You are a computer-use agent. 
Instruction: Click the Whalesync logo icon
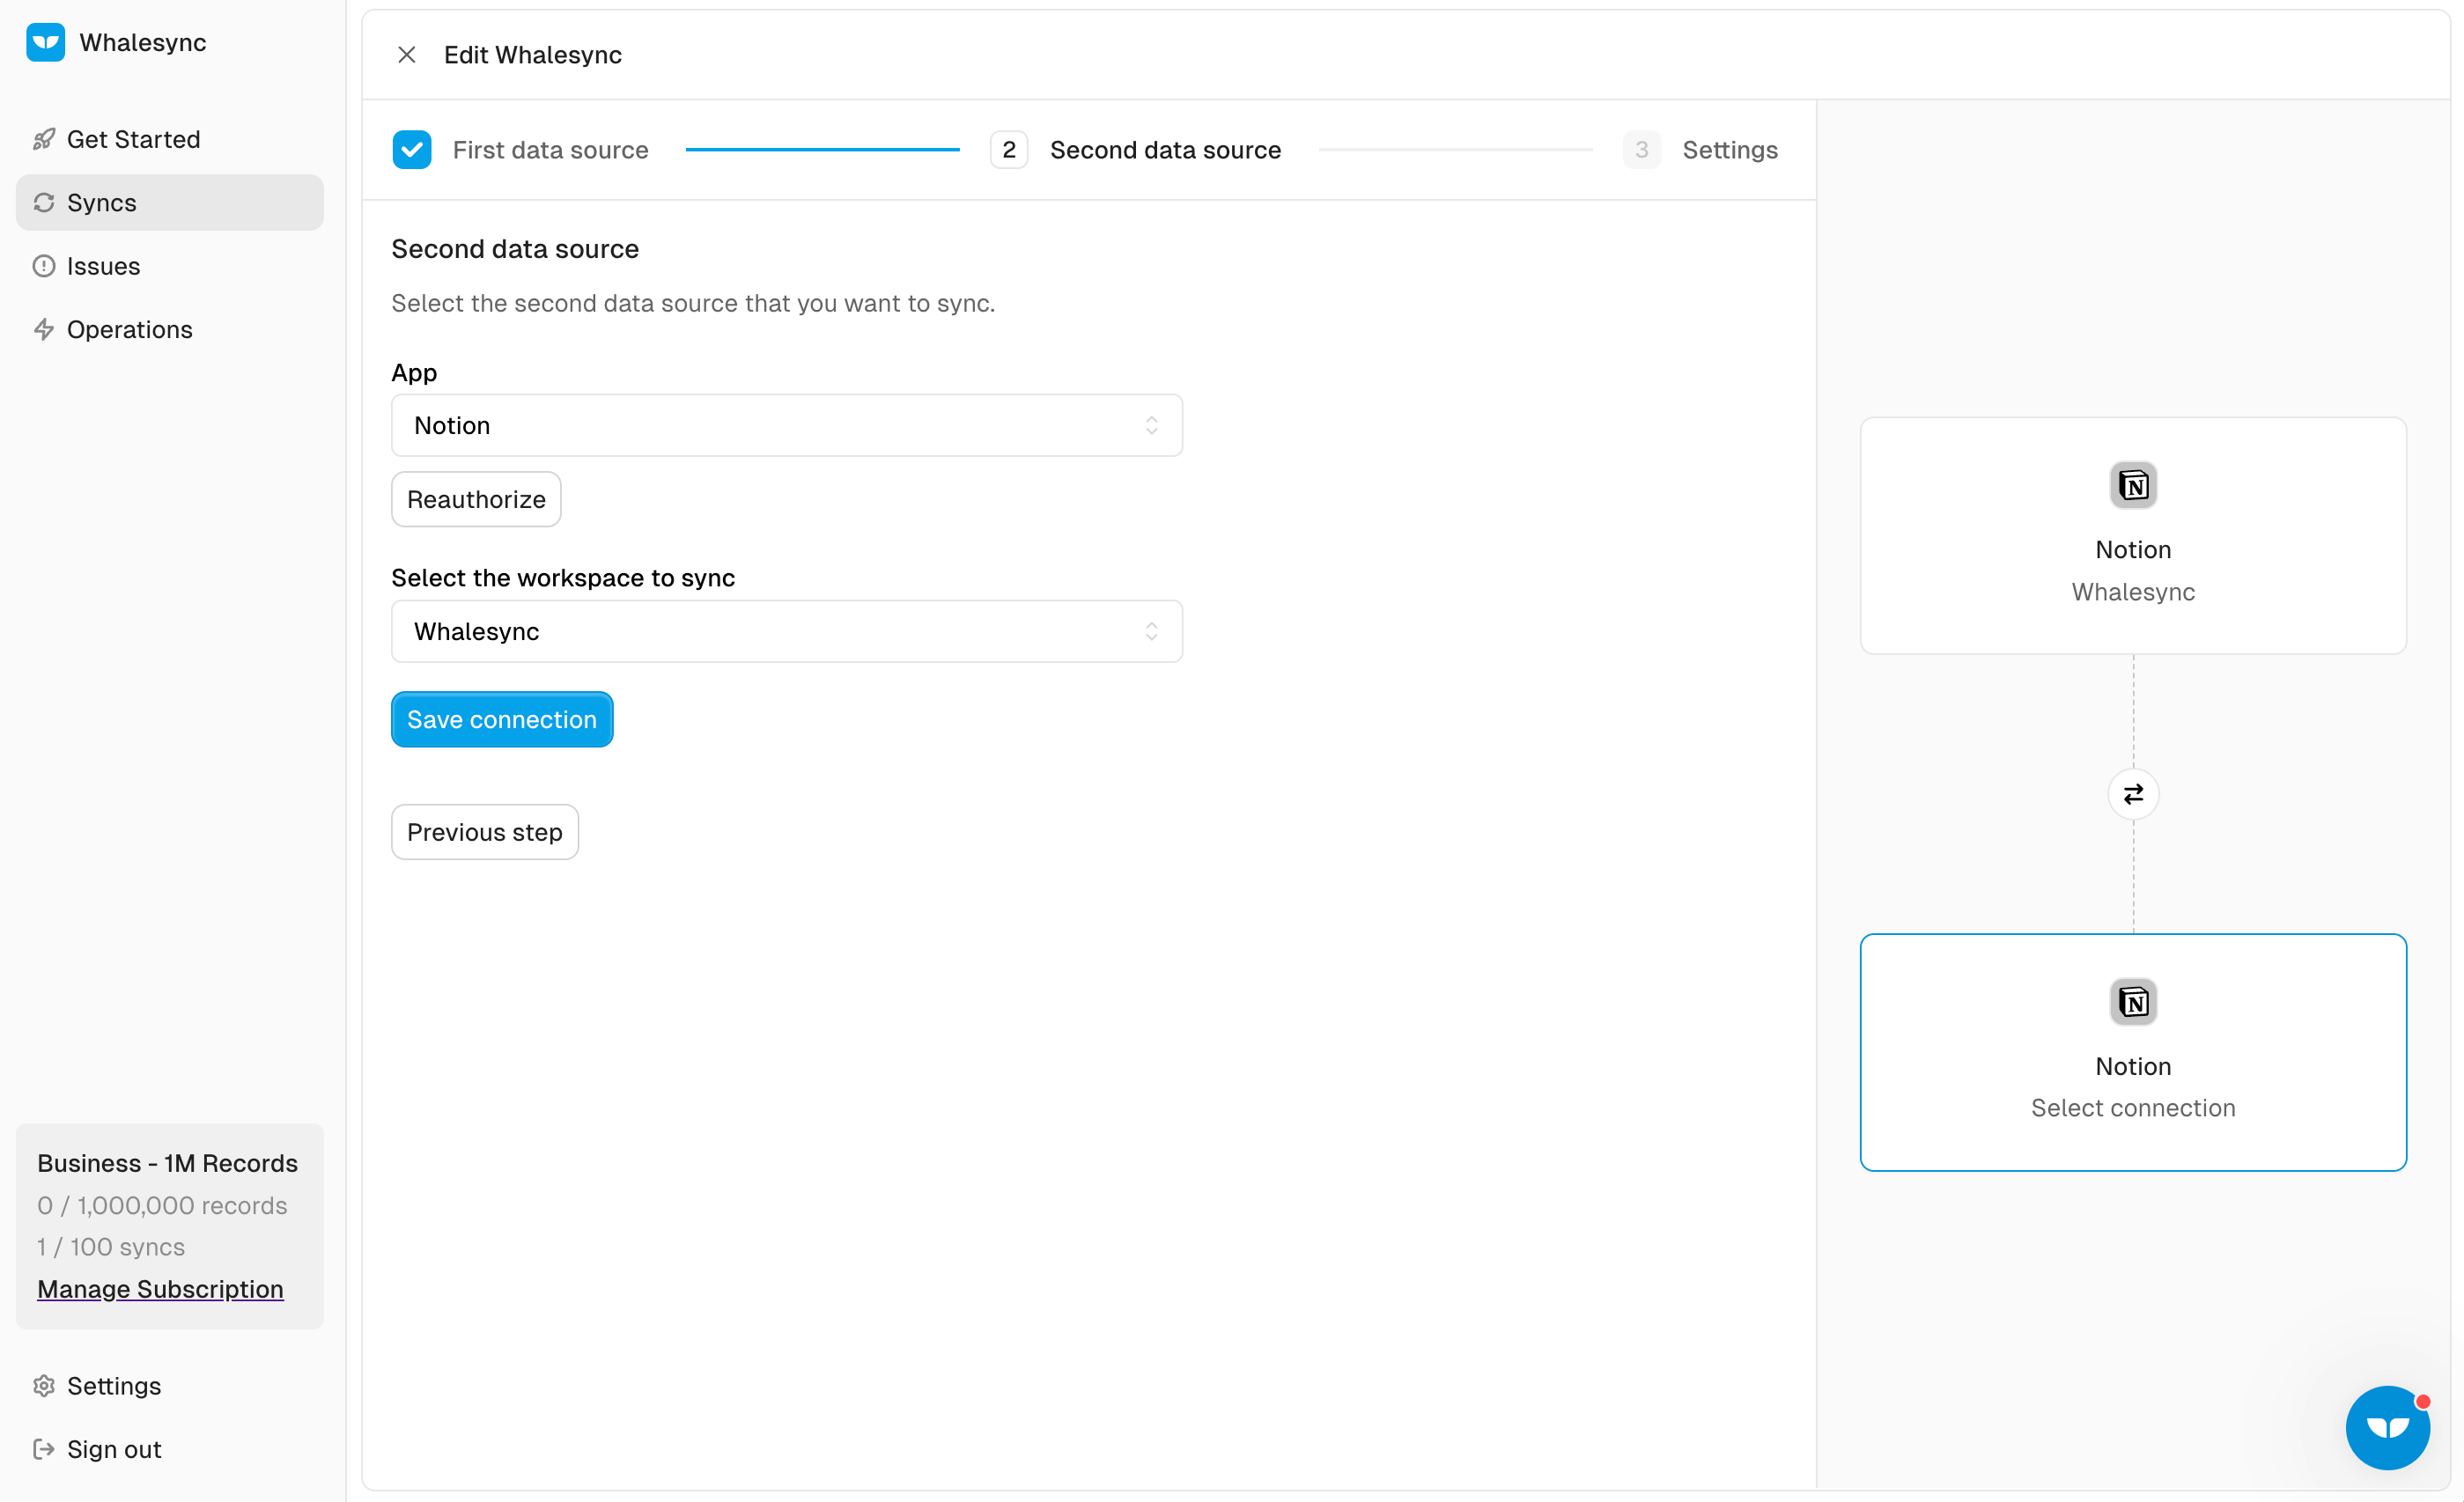pyautogui.click(x=45, y=42)
